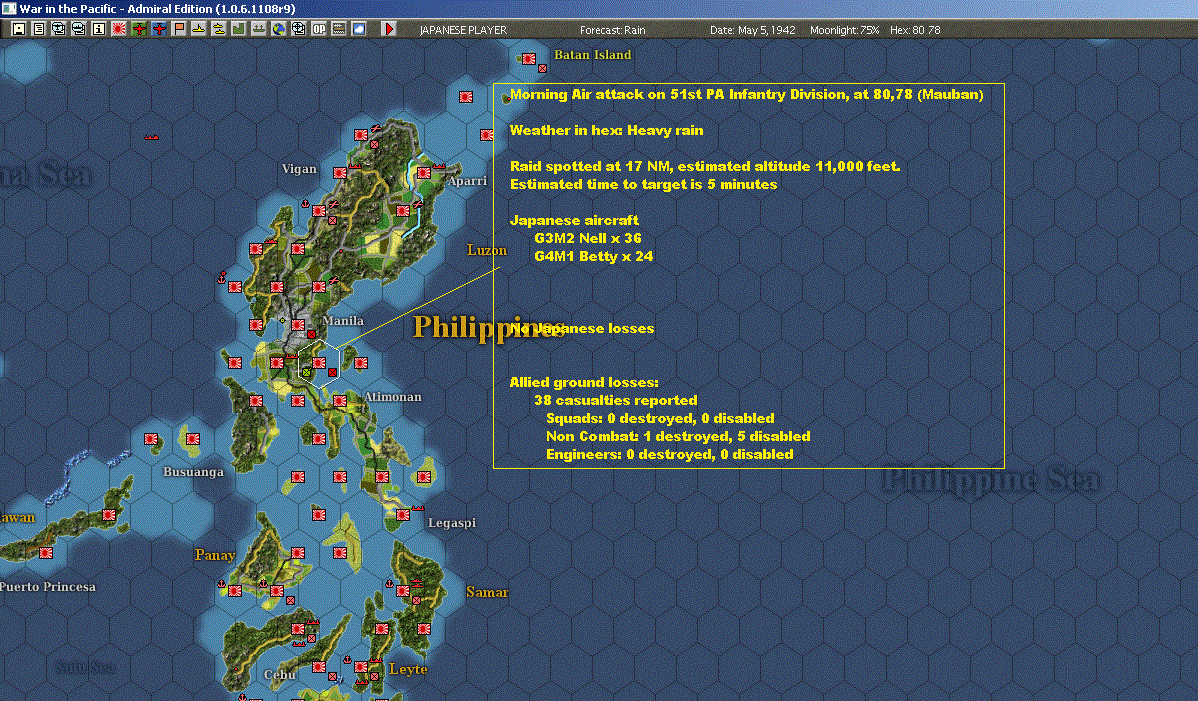
Task: Click 'Squads: 0 destroyed, 0 disabled' line
Action: coord(660,418)
